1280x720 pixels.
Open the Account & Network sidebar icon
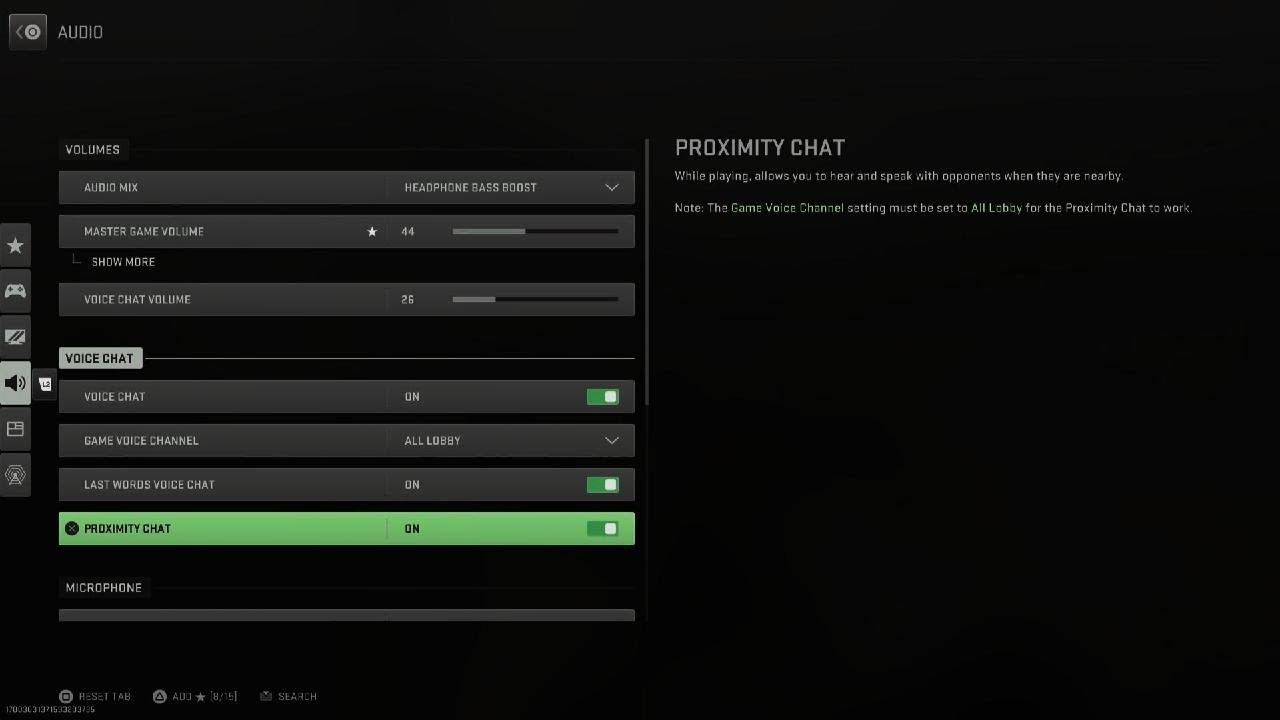coord(15,475)
